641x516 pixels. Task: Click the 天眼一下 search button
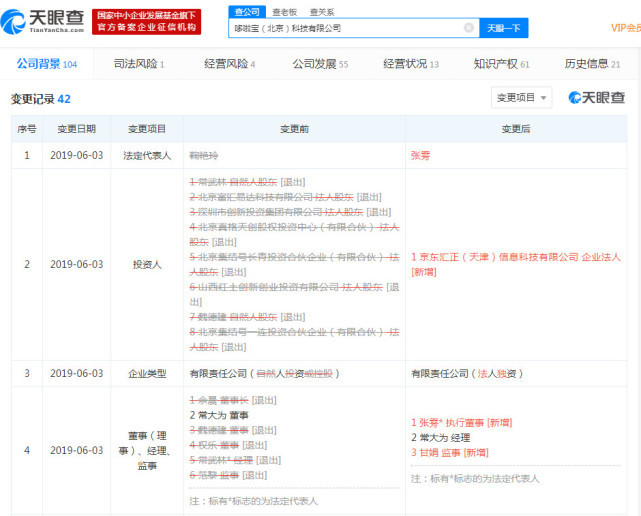coord(504,28)
